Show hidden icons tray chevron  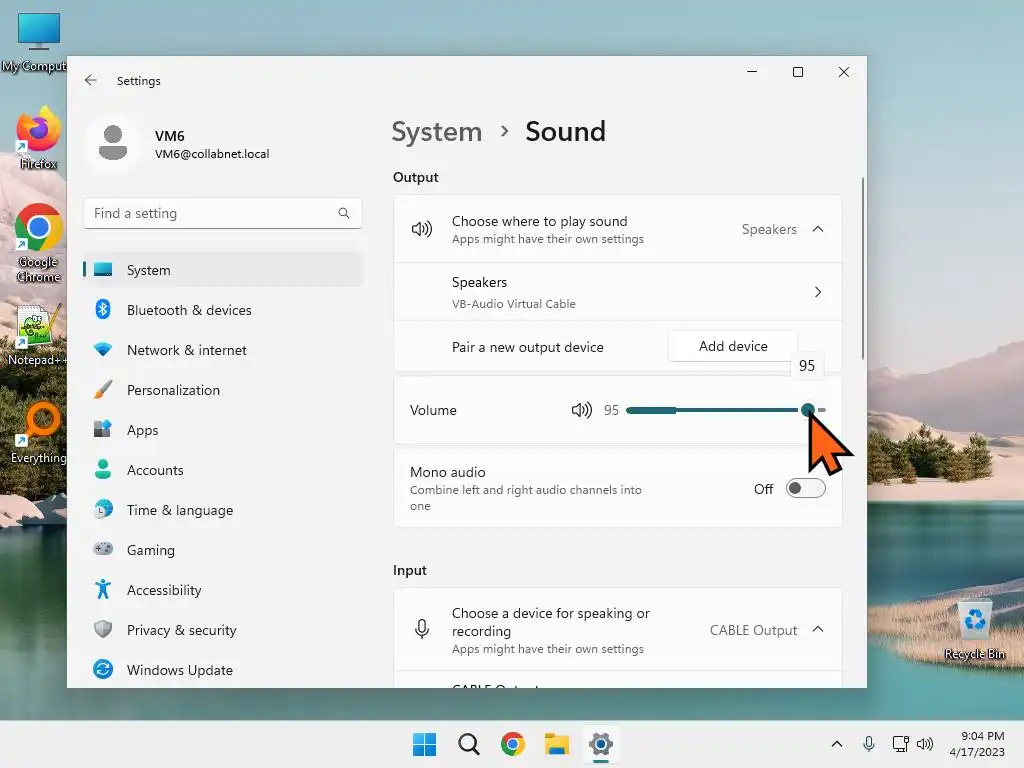pos(837,744)
